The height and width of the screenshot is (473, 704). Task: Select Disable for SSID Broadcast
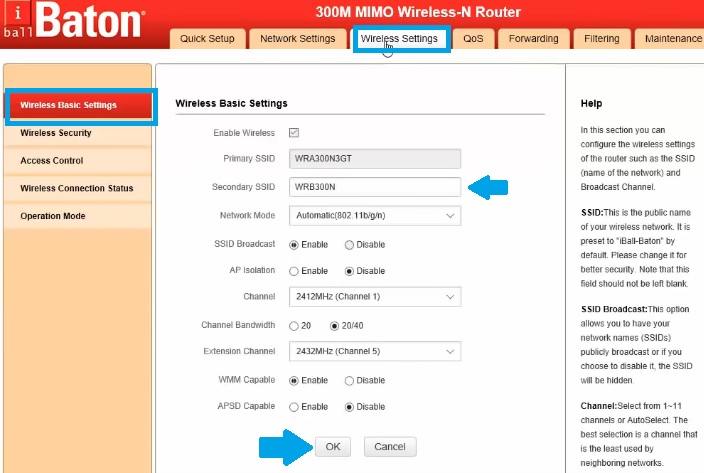click(x=349, y=244)
